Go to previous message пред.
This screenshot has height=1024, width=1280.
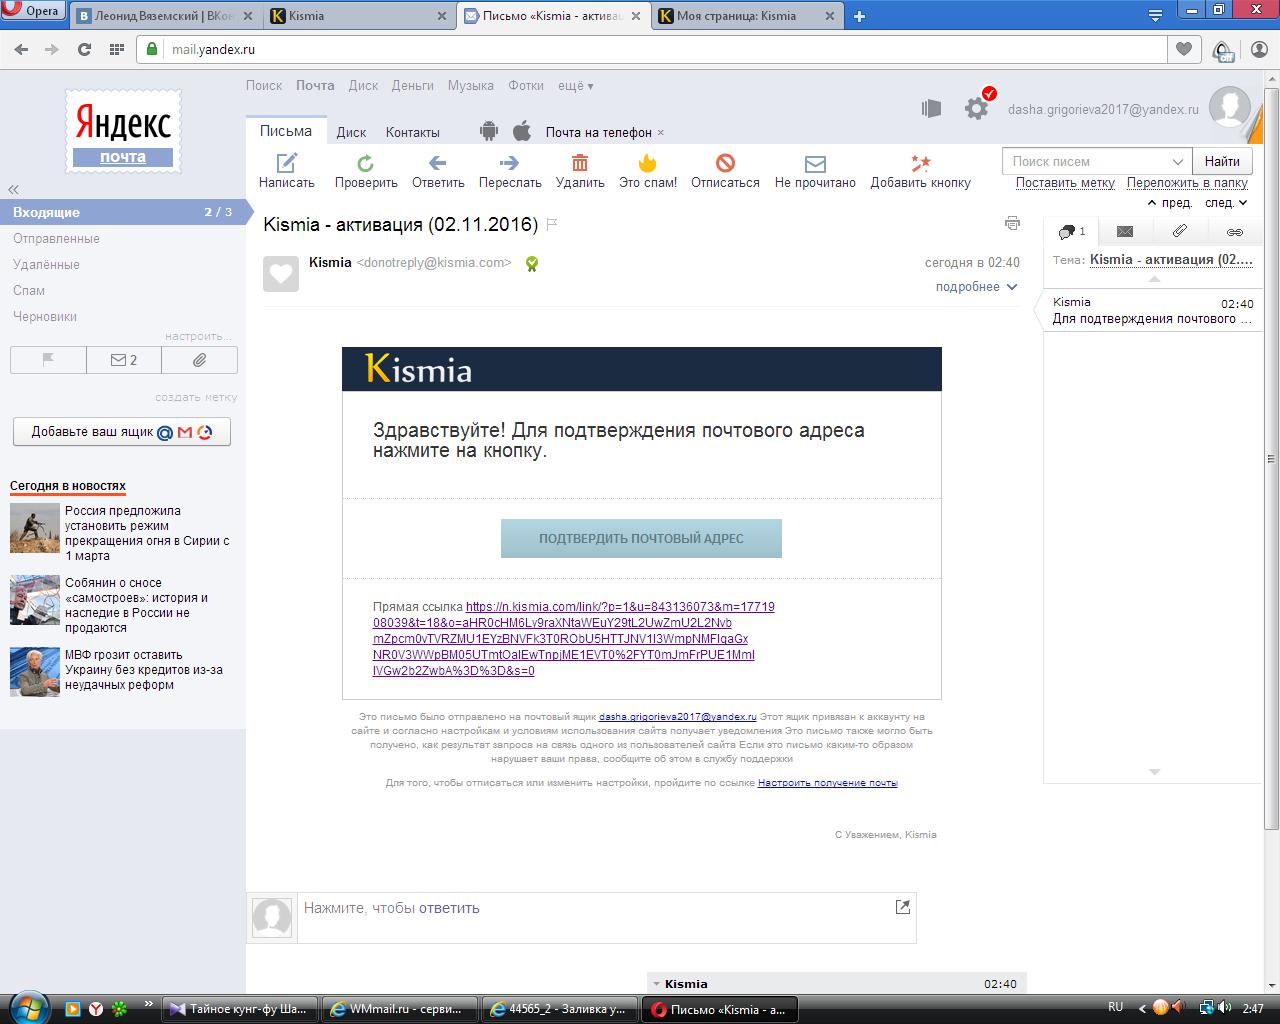(1170, 203)
